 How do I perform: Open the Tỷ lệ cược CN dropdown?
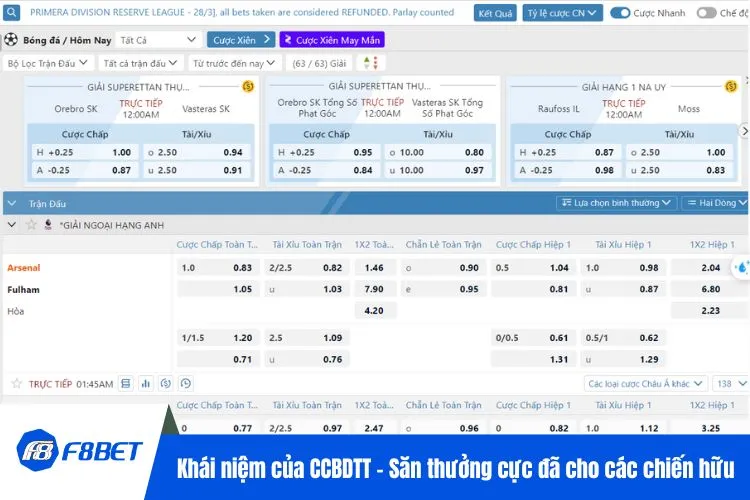562,13
